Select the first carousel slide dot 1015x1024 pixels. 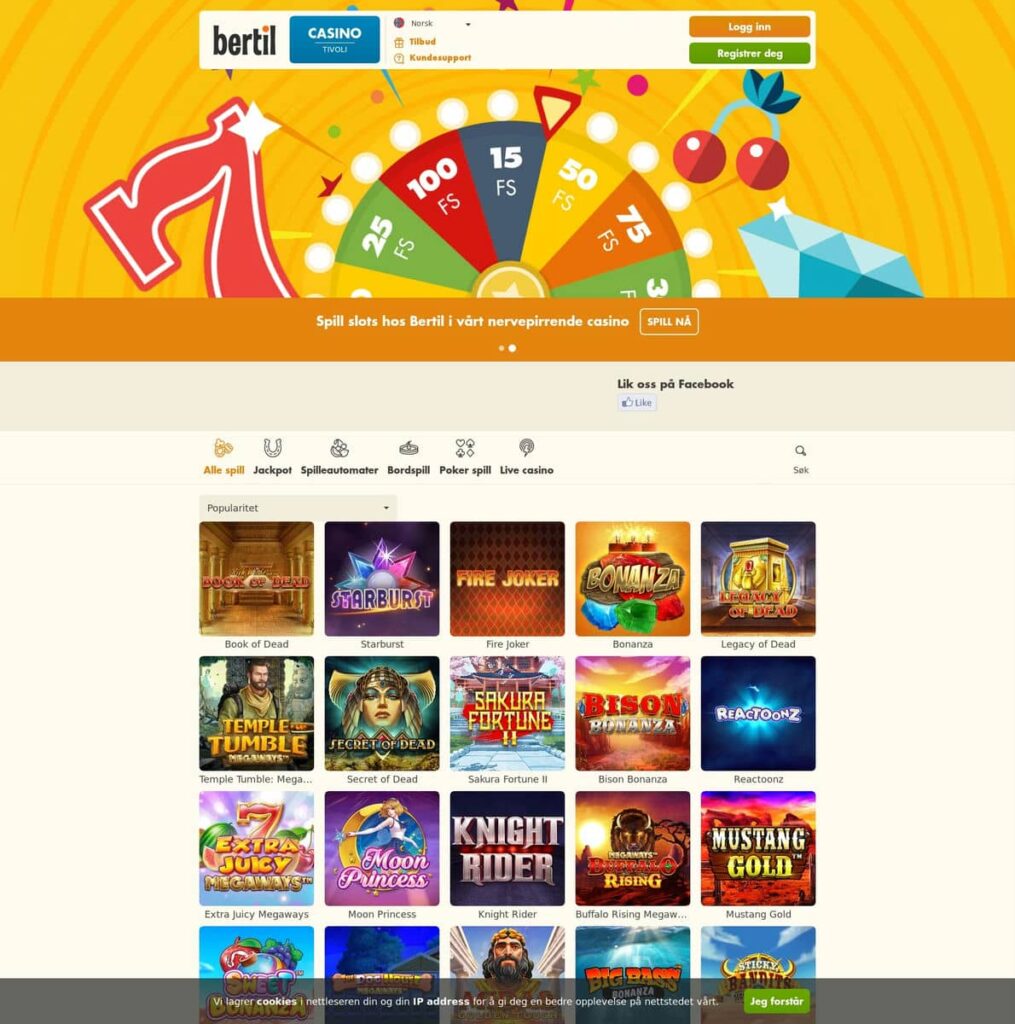502,348
